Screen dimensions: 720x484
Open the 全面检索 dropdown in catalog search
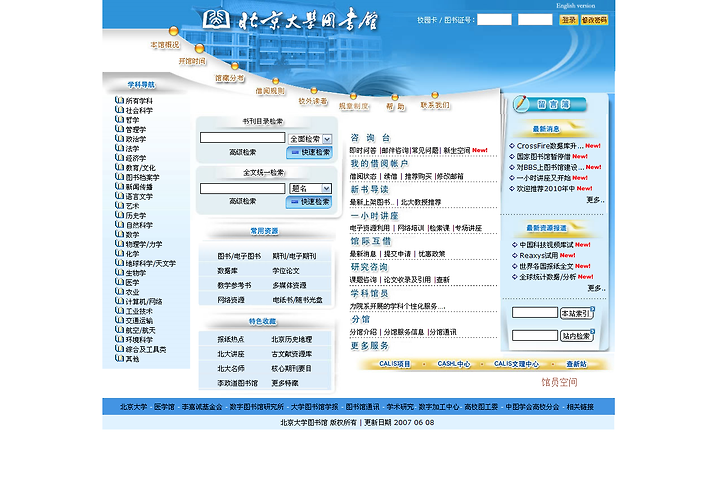coord(310,139)
